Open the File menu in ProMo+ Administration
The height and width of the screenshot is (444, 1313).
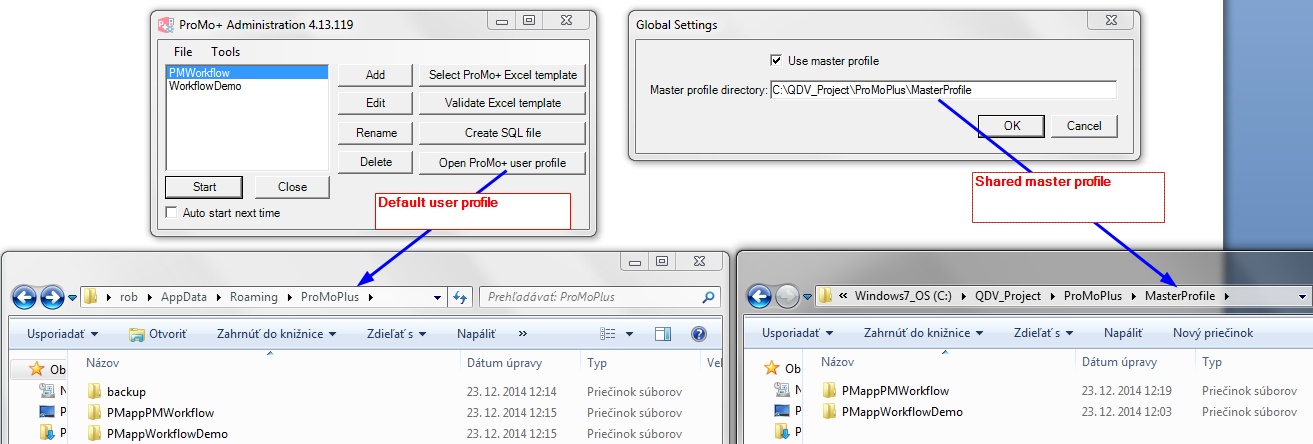183,51
